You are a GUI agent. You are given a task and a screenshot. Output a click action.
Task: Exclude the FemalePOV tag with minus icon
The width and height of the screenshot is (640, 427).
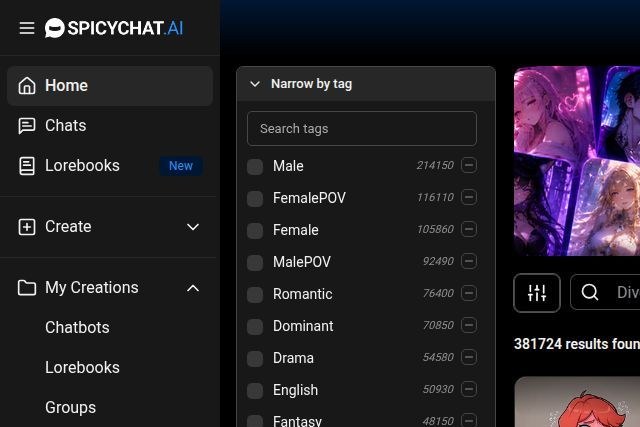click(x=469, y=197)
